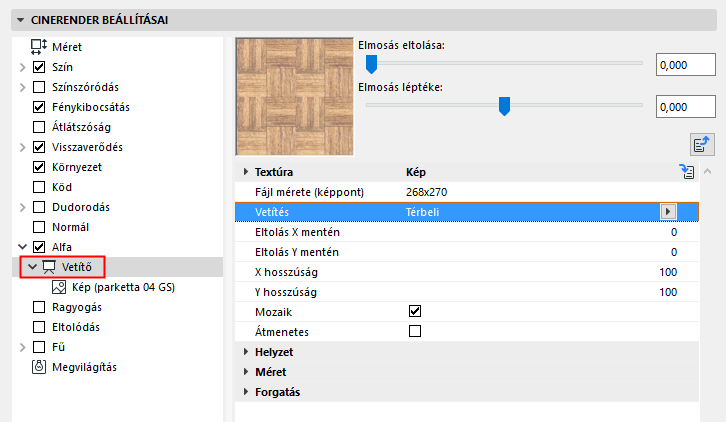Image resolution: width=726 pixels, height=422 pixels.
Task: Click the export settings icon below sliders
Action: (702, 145)
